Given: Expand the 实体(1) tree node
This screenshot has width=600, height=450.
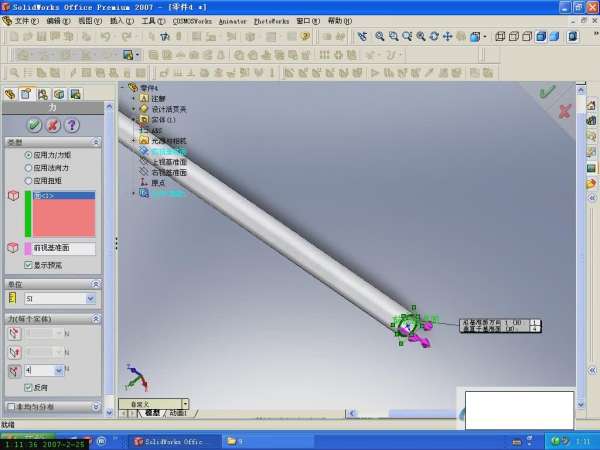Looking at the screenshot, I should (x=134, y=119).
